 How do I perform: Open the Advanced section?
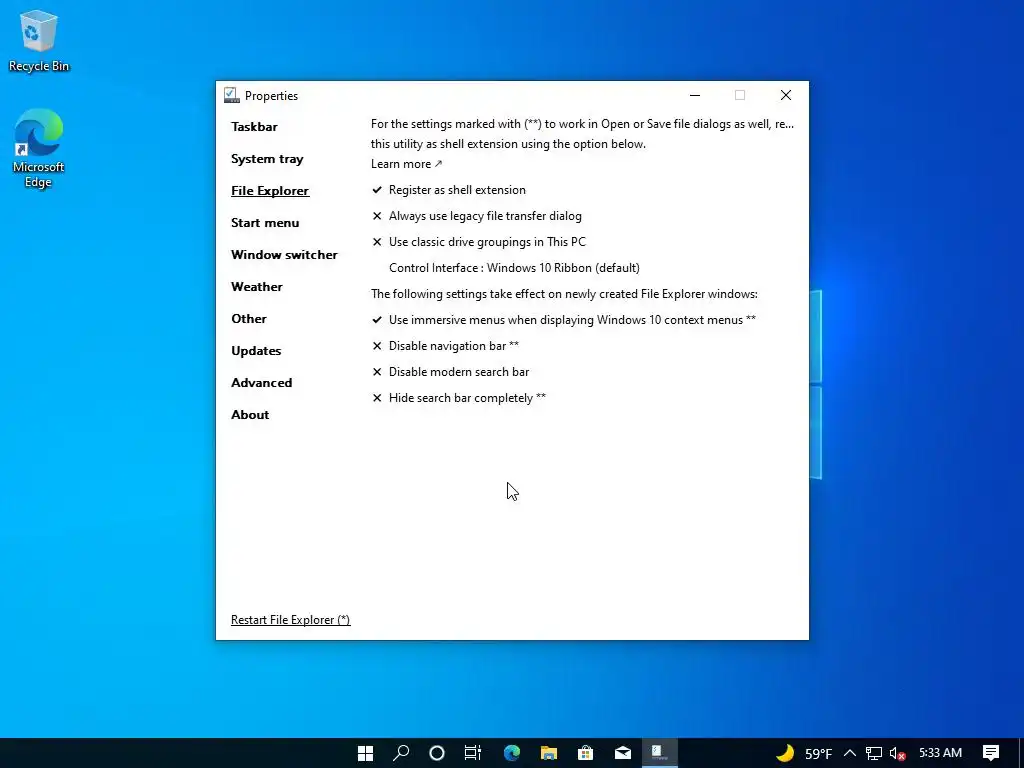coord(261,383)
